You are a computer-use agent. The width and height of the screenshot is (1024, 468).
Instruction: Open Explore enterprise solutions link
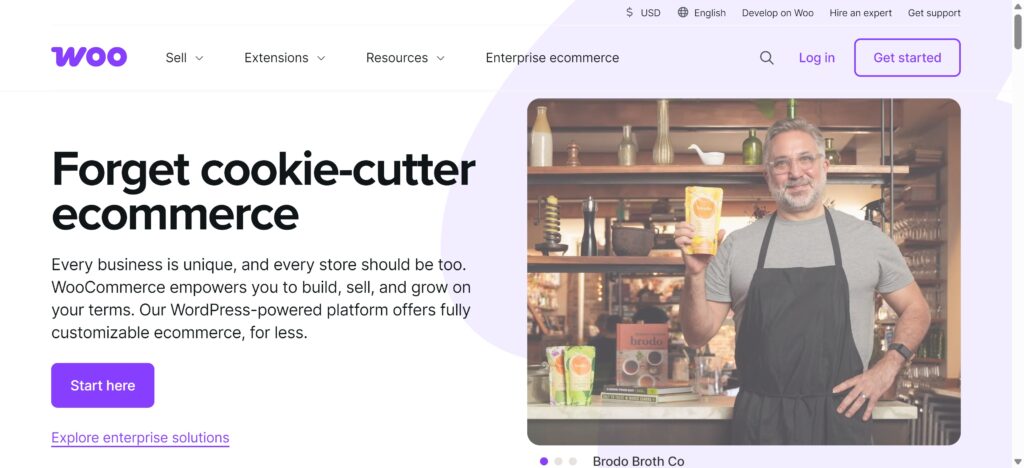click(x=140, y=438)
